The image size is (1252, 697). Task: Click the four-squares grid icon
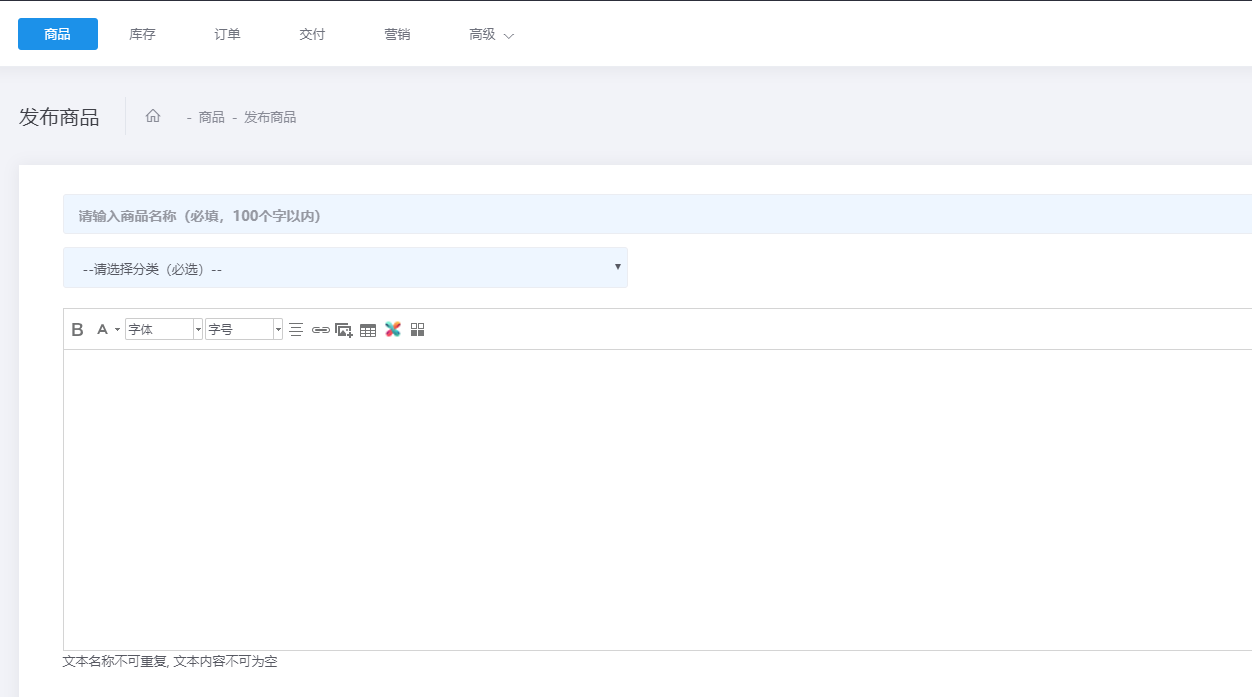[x=418, y=329]
